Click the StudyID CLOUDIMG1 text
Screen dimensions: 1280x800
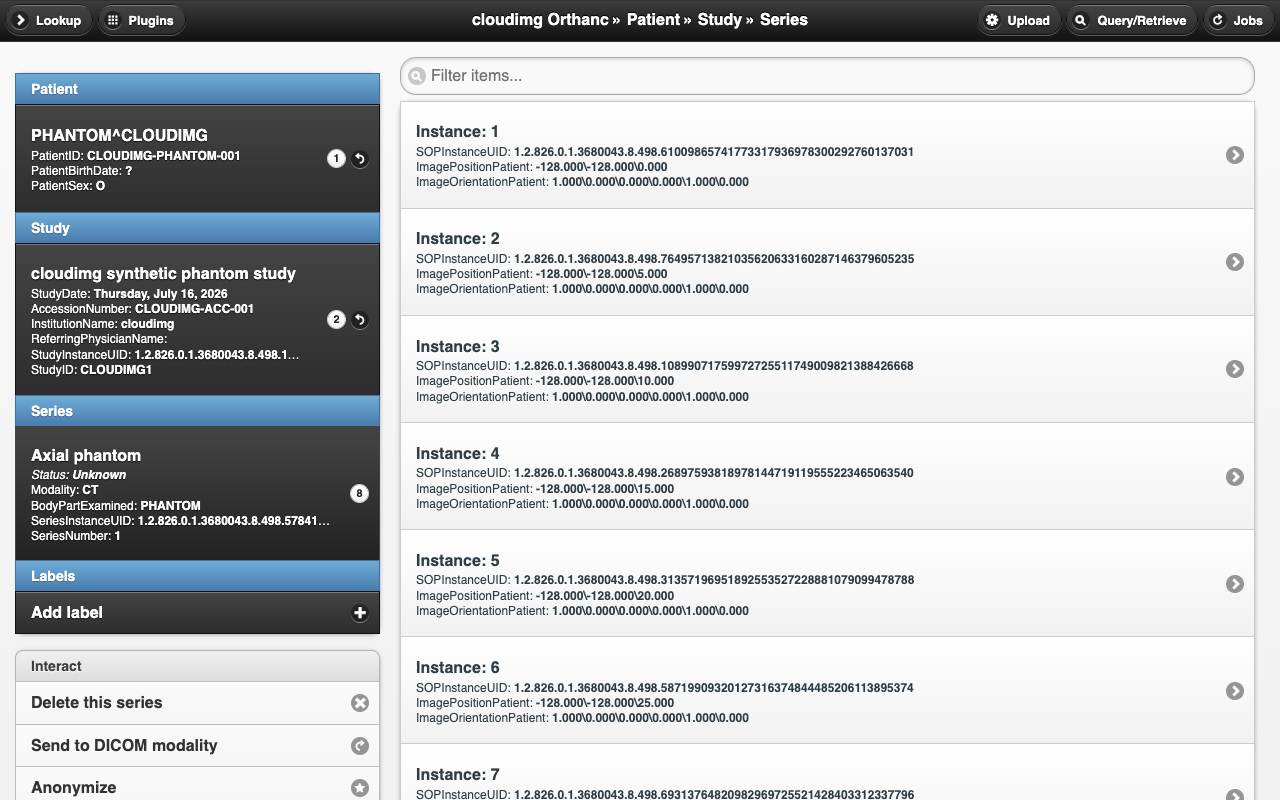pyautogui.click(x=91, y=370)
